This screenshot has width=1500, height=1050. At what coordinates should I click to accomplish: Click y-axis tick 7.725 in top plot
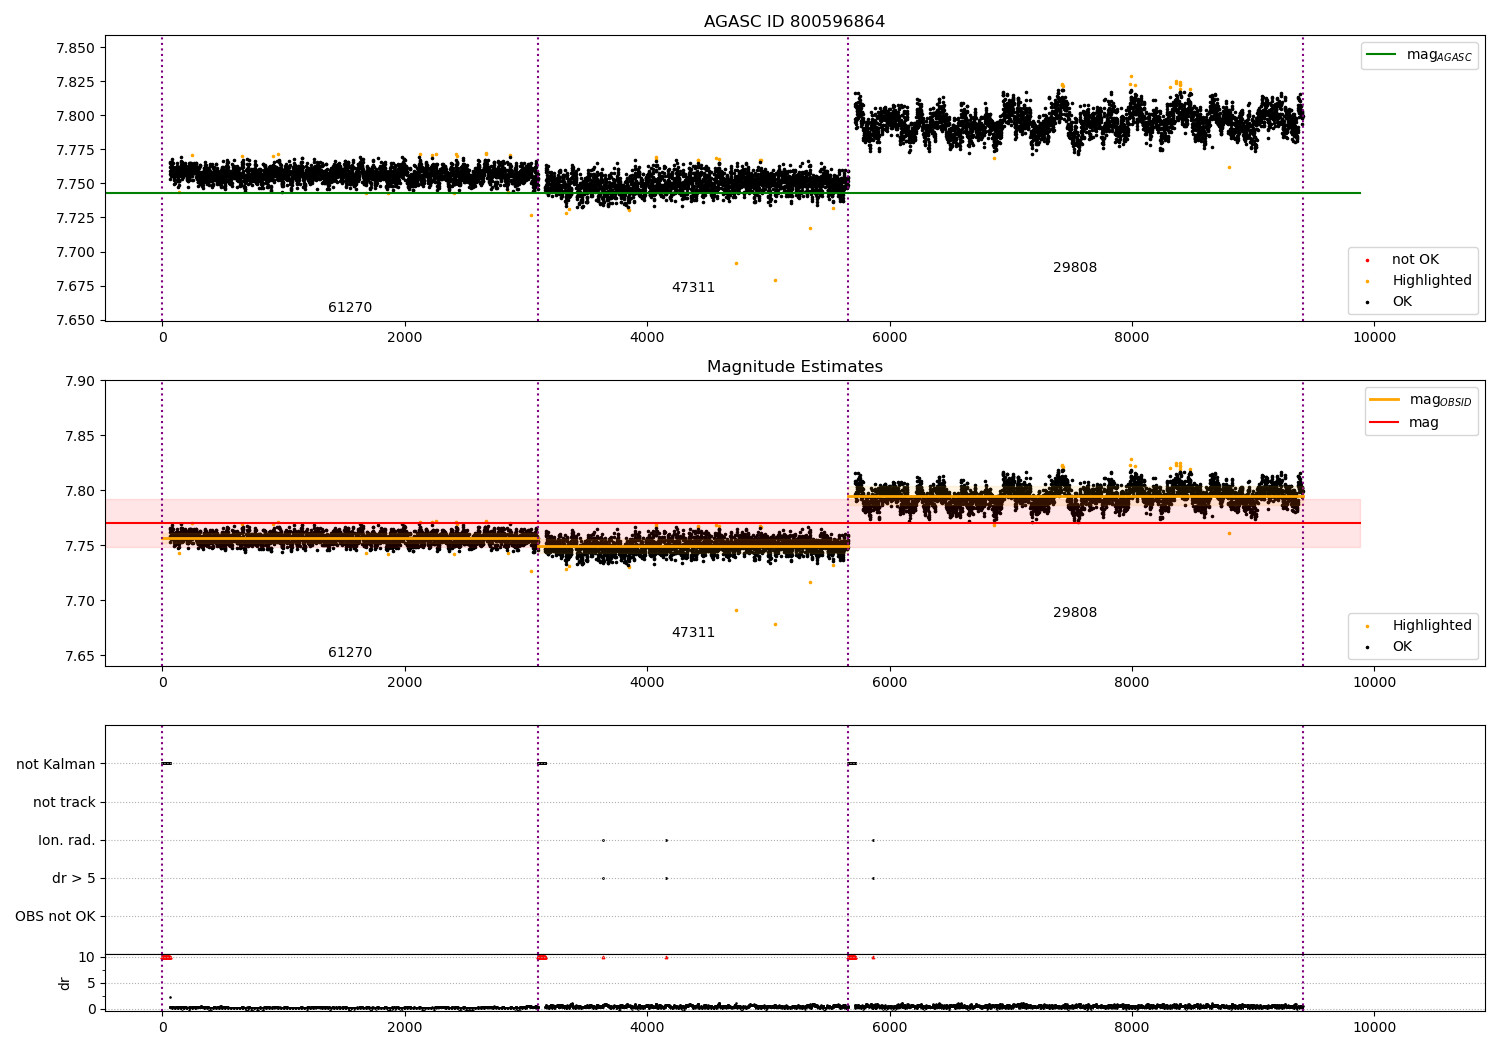coord(75,218)
